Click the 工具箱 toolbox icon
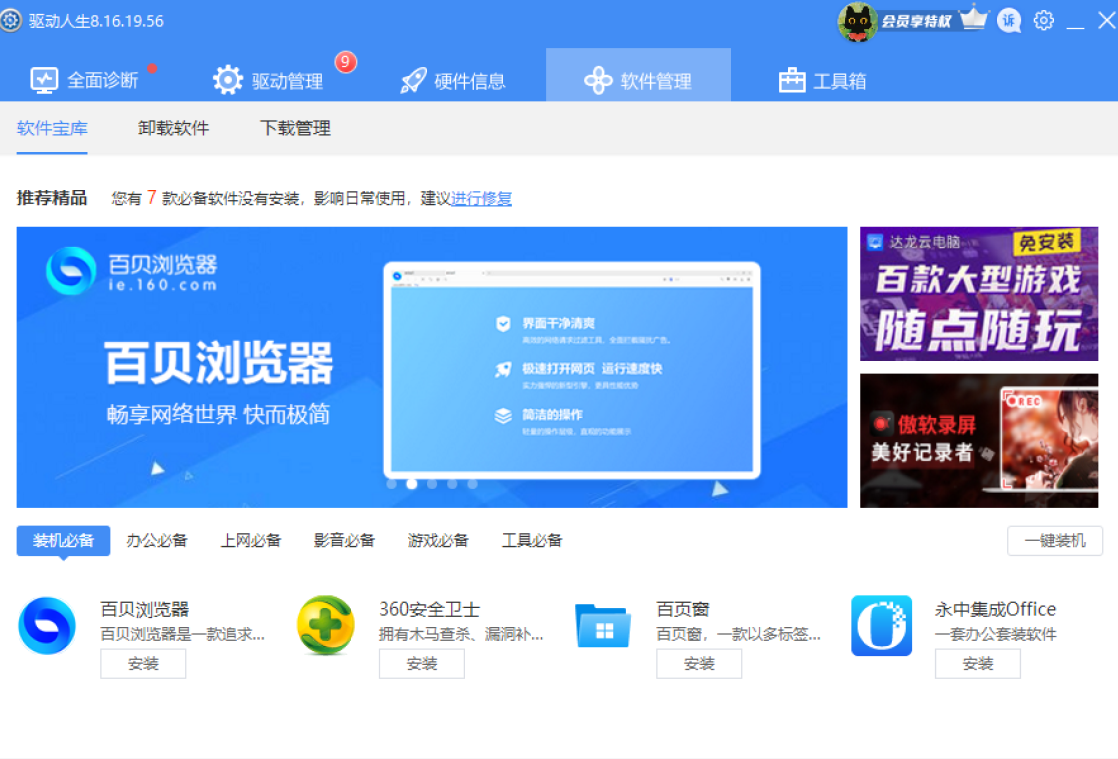 pos(791,80)
